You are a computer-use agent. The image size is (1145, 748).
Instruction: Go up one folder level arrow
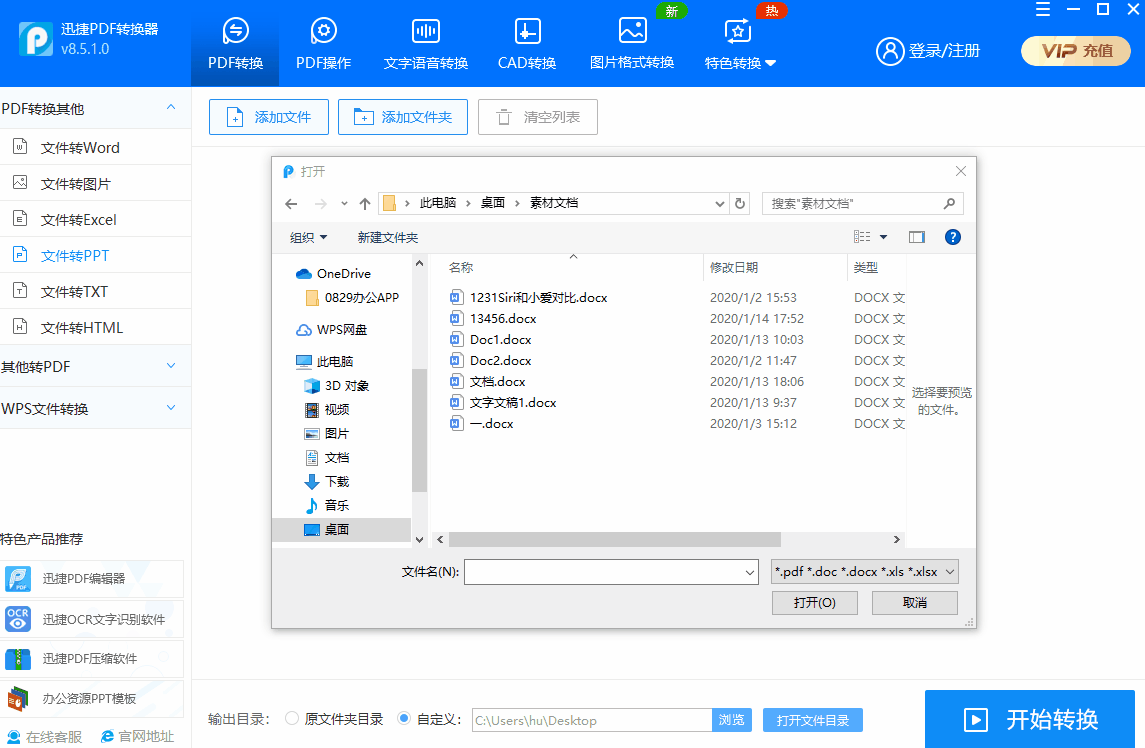[365, 203]
